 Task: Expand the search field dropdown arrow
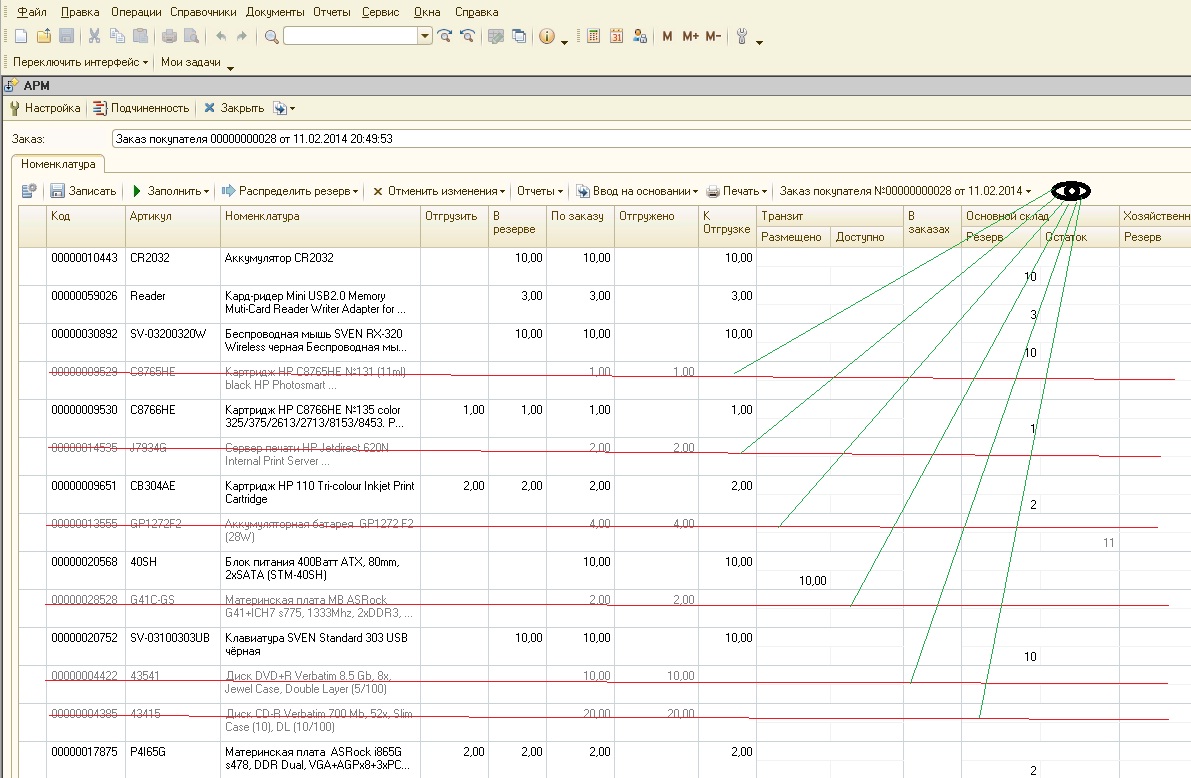[x=425, y=37]
